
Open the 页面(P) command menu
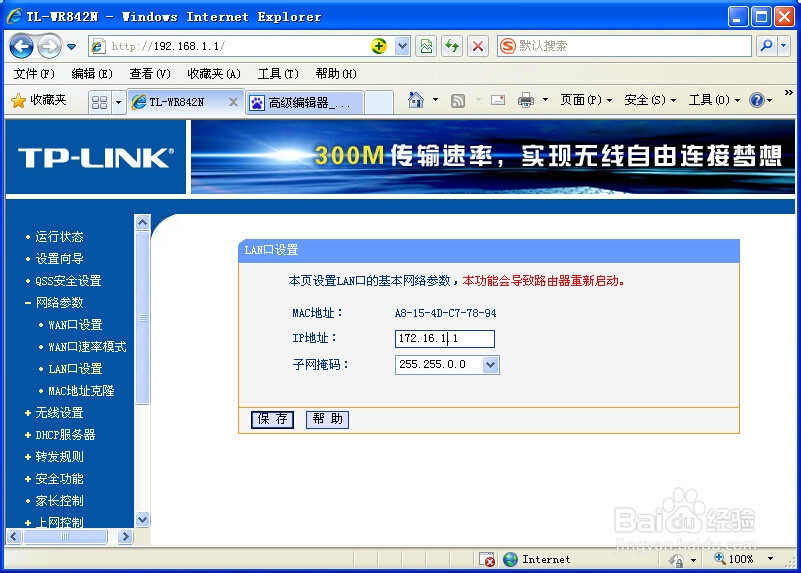pos(586,100)
